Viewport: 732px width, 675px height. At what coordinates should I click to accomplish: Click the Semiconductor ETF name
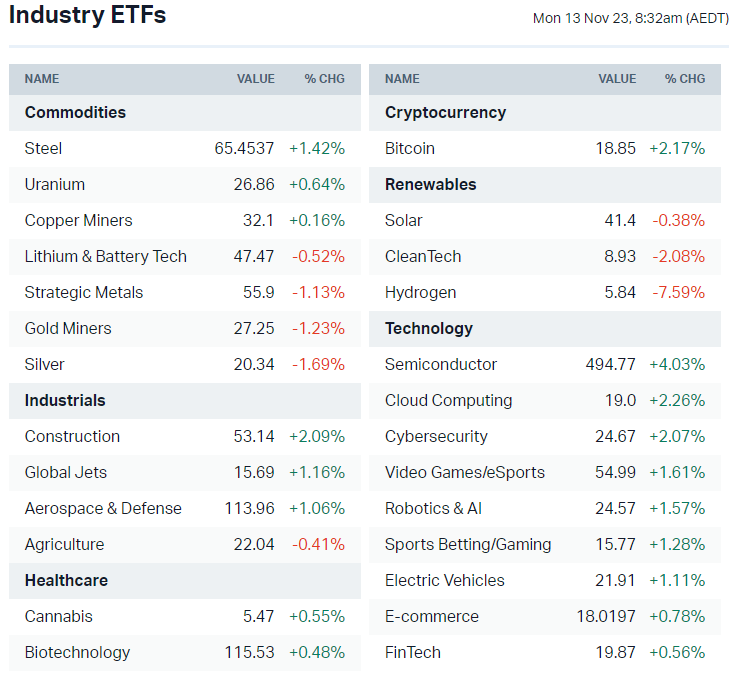coord(441,364)
